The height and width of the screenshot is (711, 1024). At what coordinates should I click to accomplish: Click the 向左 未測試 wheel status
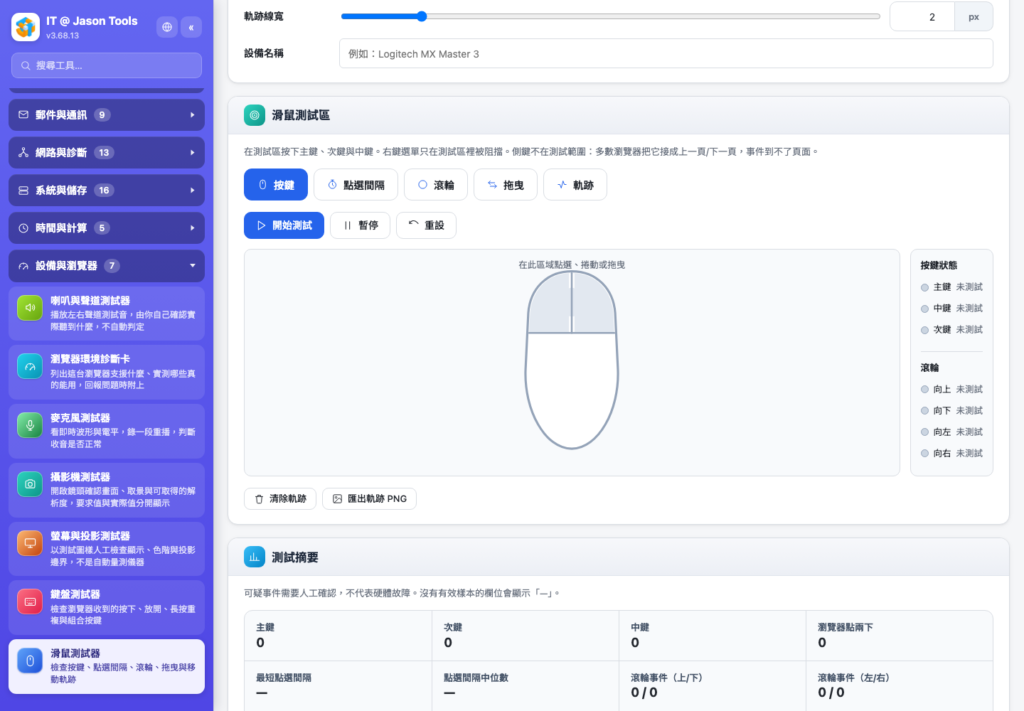[952, 432]
